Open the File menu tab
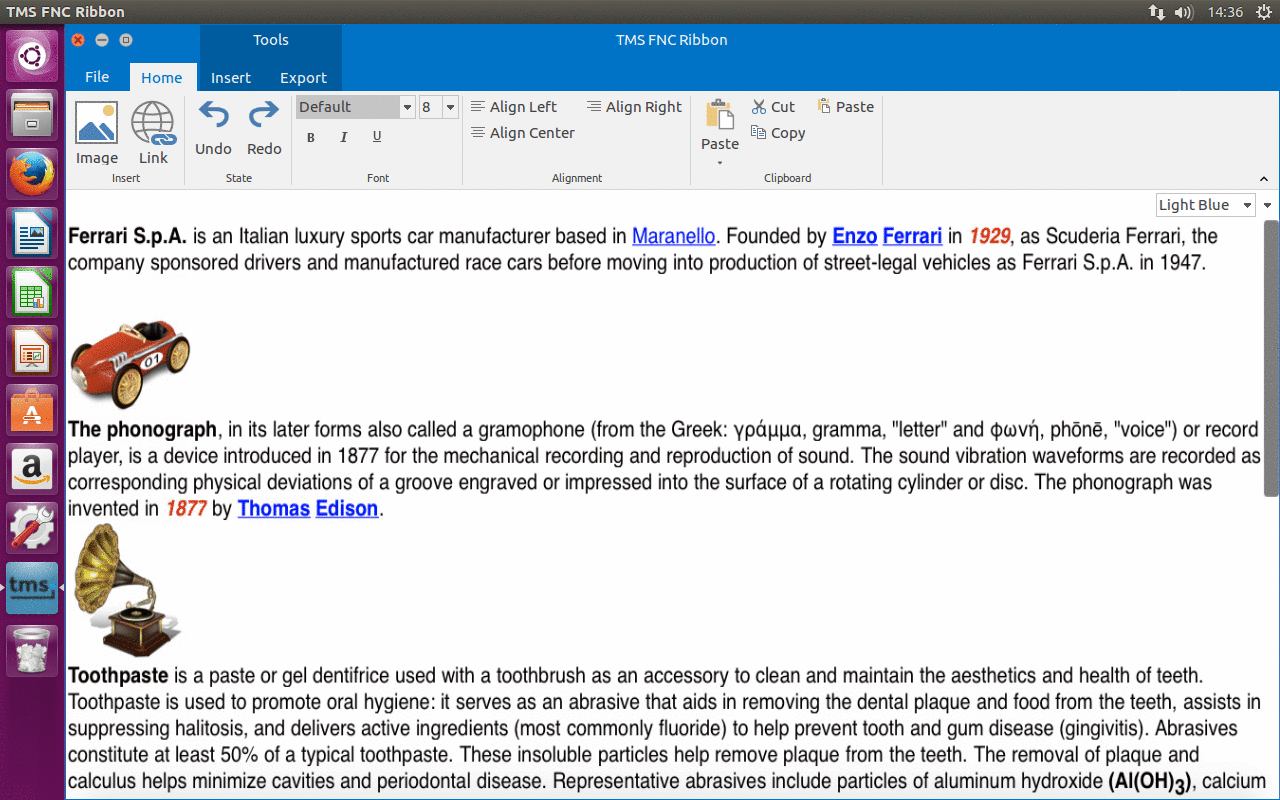Viewport: 1280px width, 800px height. click(97, 77)
